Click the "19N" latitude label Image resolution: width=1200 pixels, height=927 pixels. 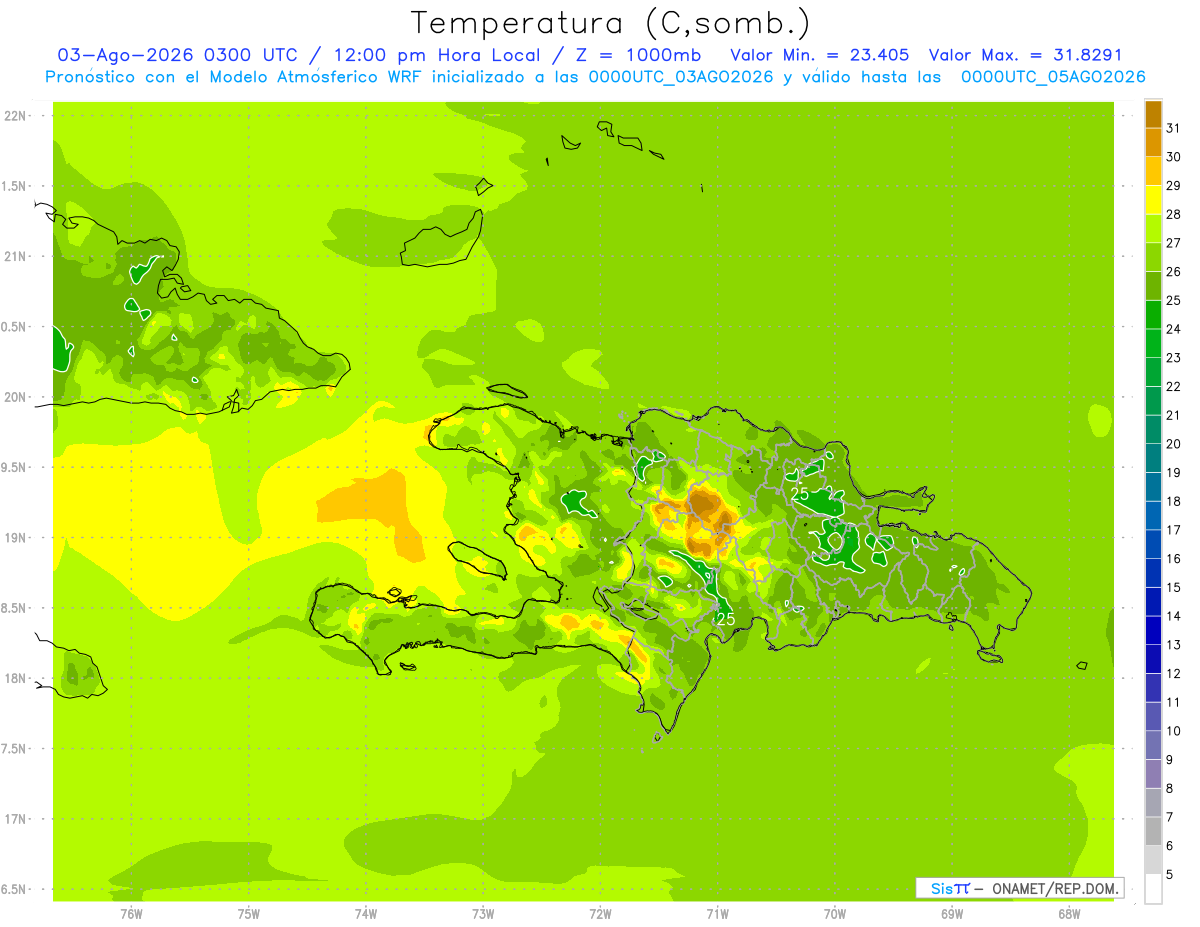[x=16, y=538]
